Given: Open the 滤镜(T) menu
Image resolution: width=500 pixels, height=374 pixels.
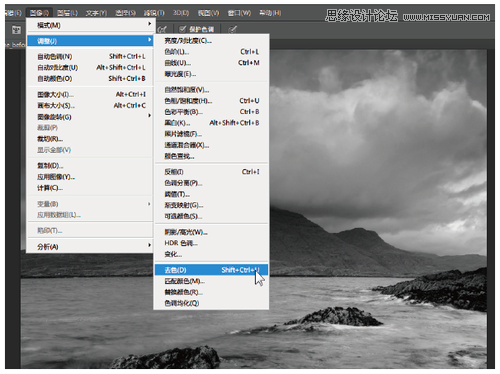Looking at the screenshot, I should [x=154, y=13].
